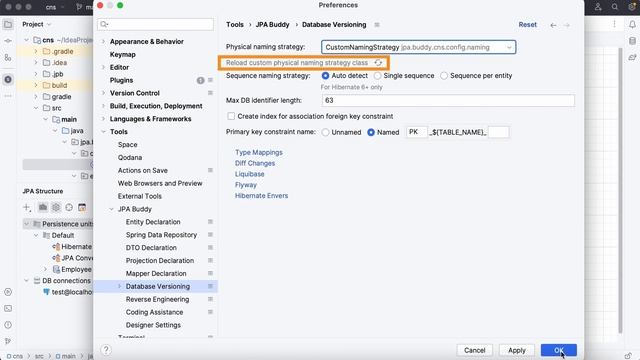Viewport: 640px width, 360px height.
Task: Click the calendar-style icon in the JPA Structure toolbar
Action: tap(82, 207)
